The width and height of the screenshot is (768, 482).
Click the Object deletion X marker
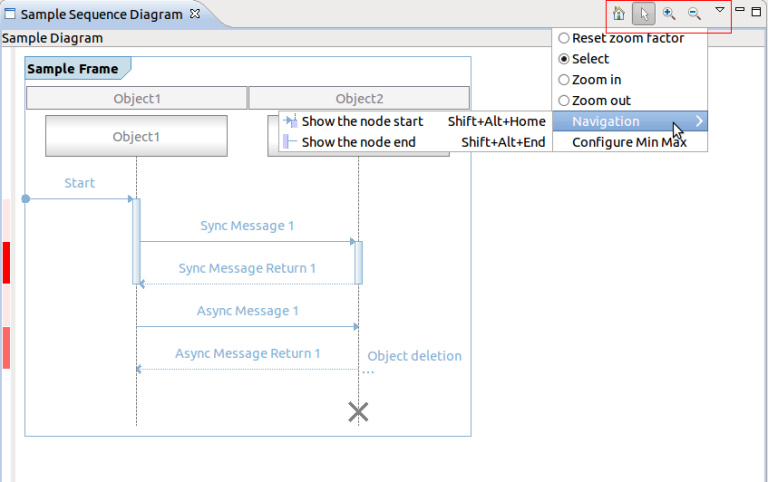[358, 411]
